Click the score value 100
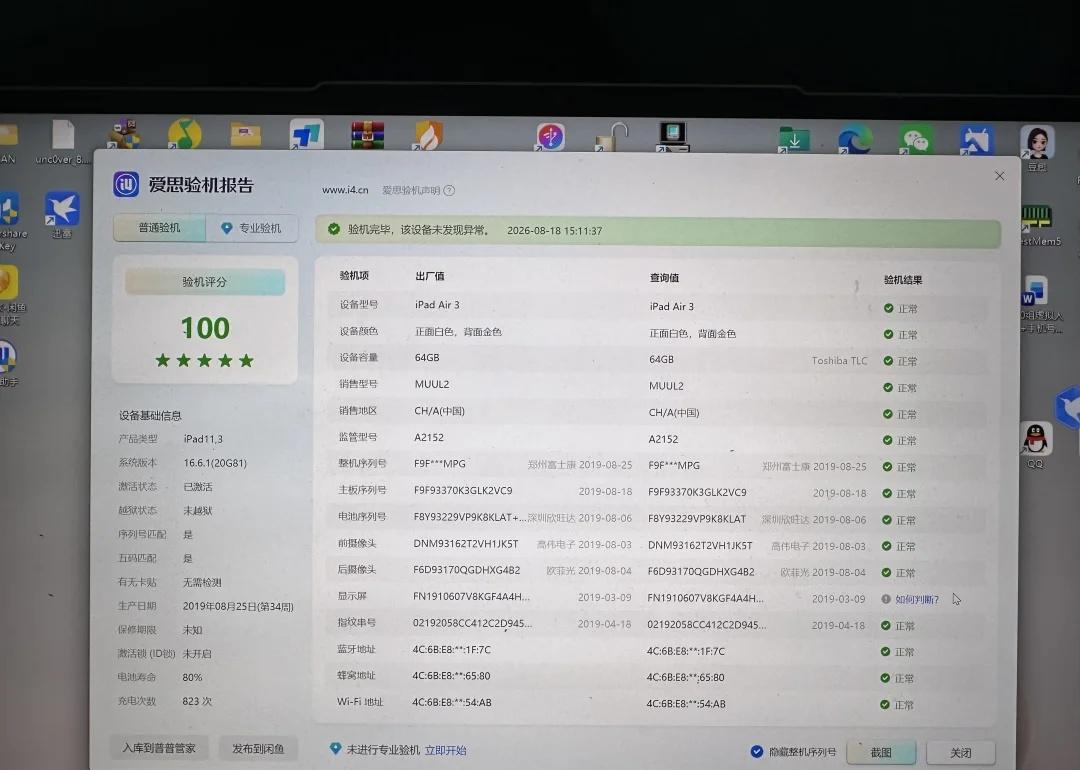Image resolution: width=1080 pixels, height=770 pixels. point(205,328)
